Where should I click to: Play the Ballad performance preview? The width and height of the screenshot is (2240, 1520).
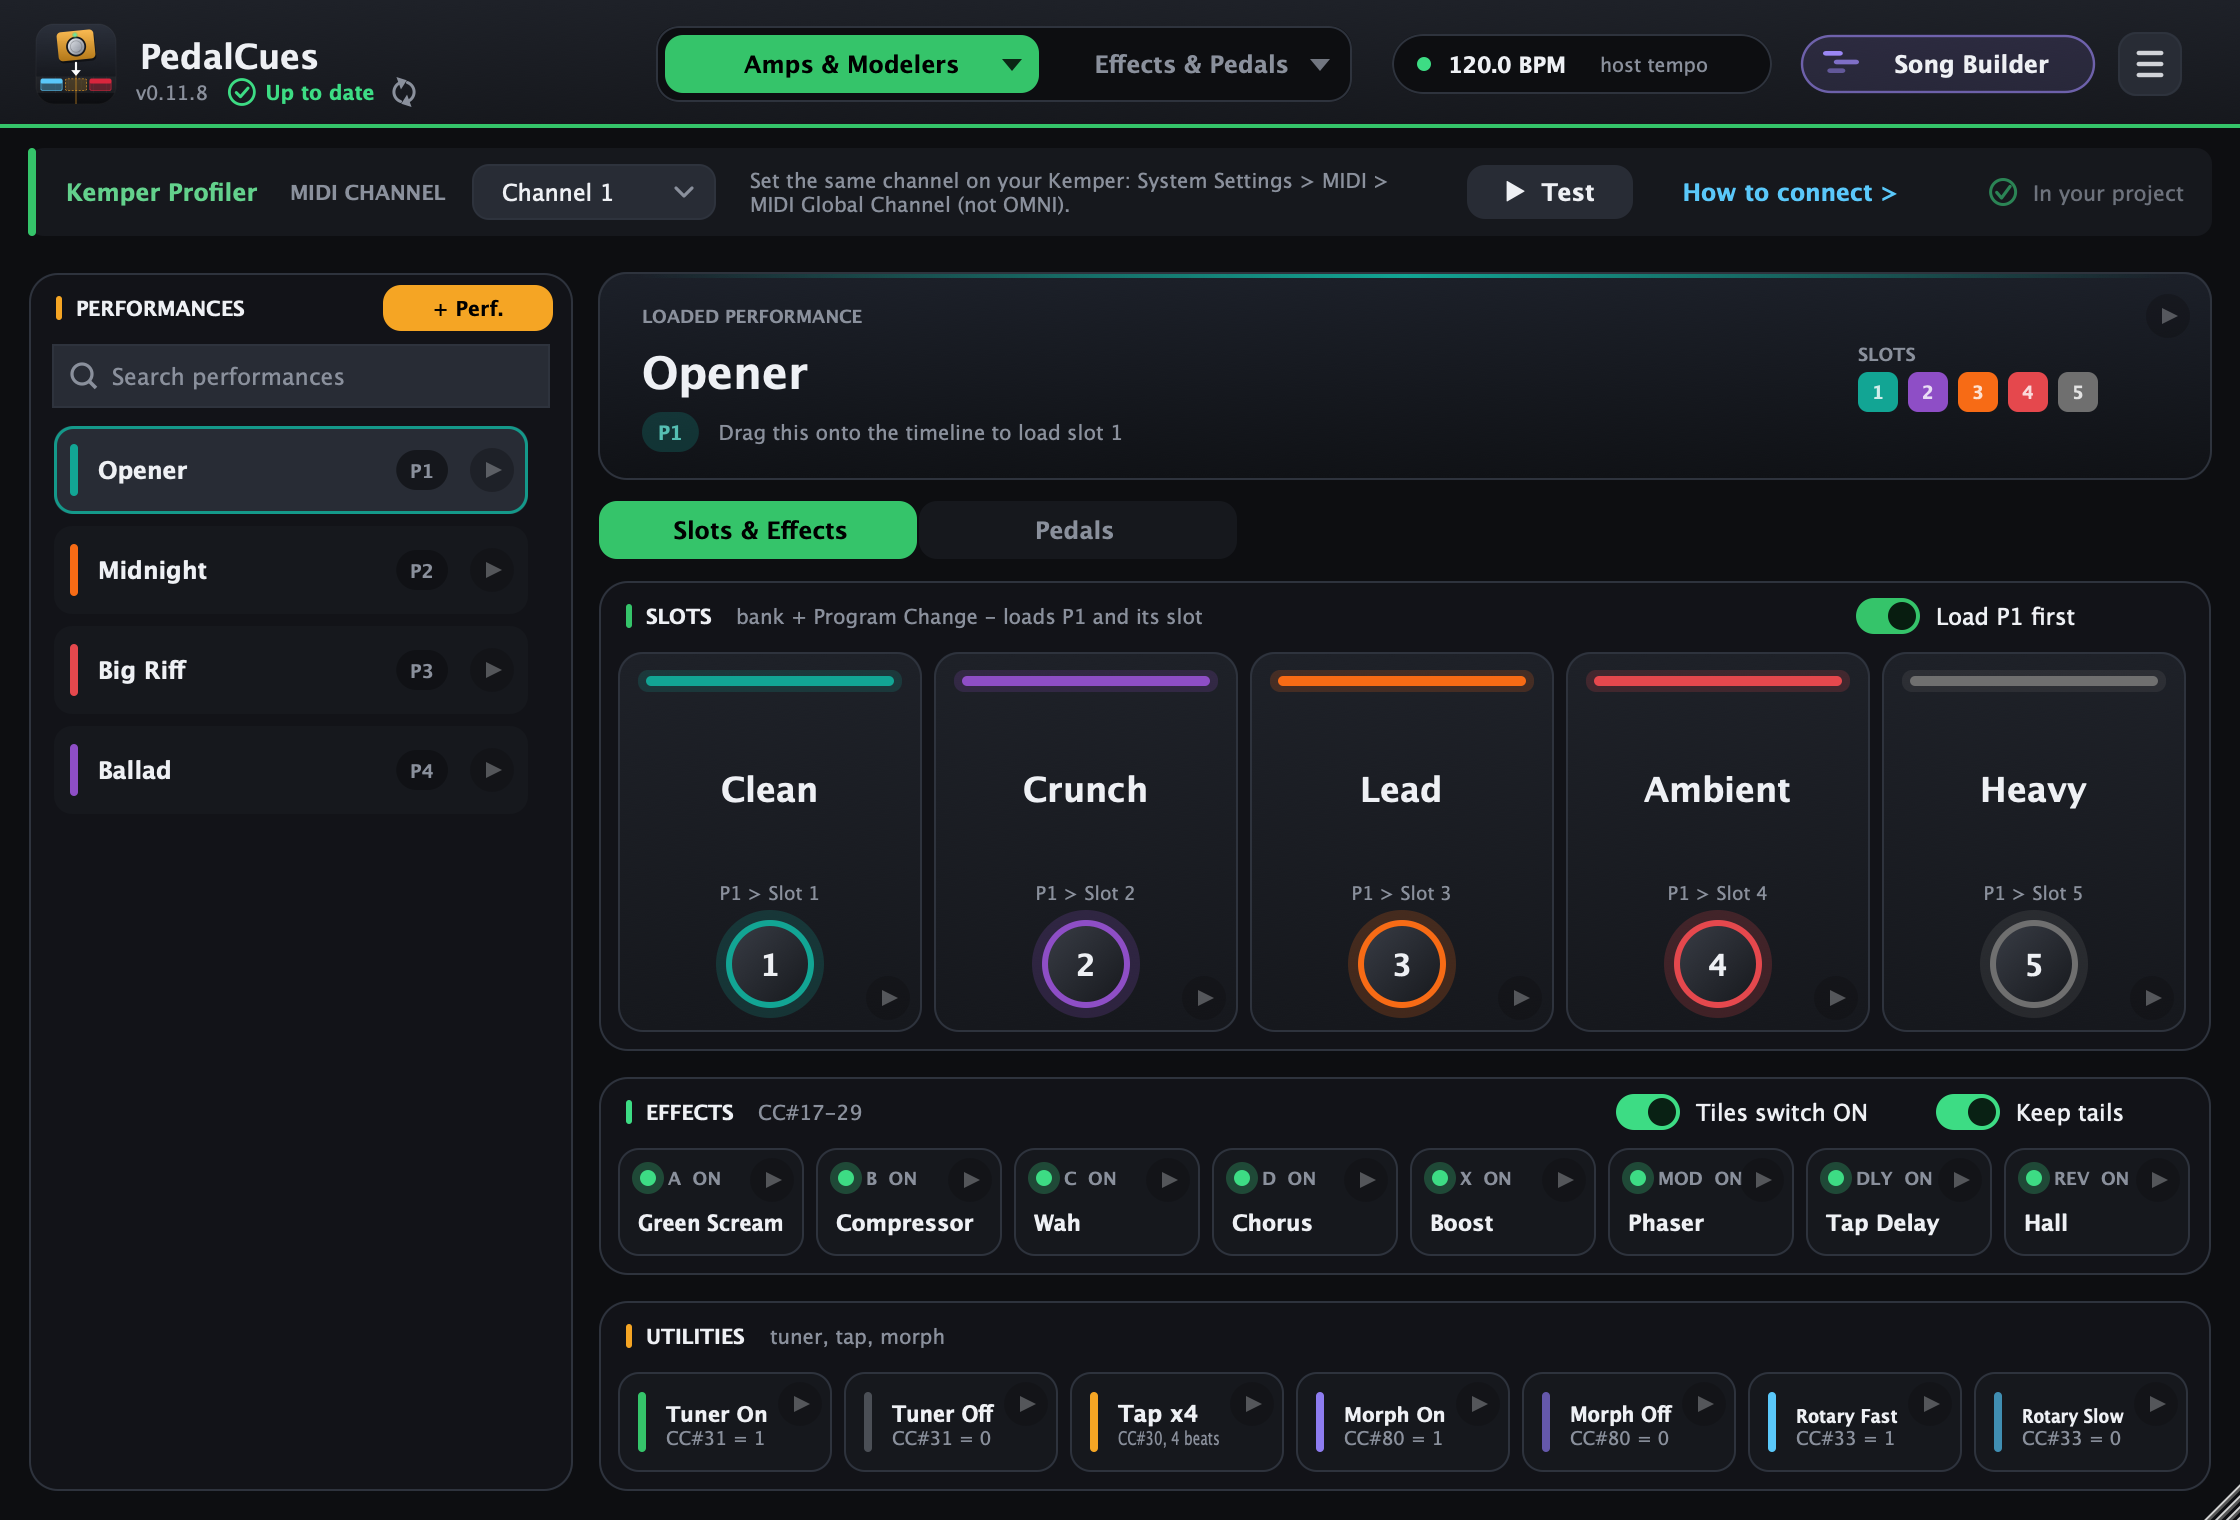click(492, 770)
